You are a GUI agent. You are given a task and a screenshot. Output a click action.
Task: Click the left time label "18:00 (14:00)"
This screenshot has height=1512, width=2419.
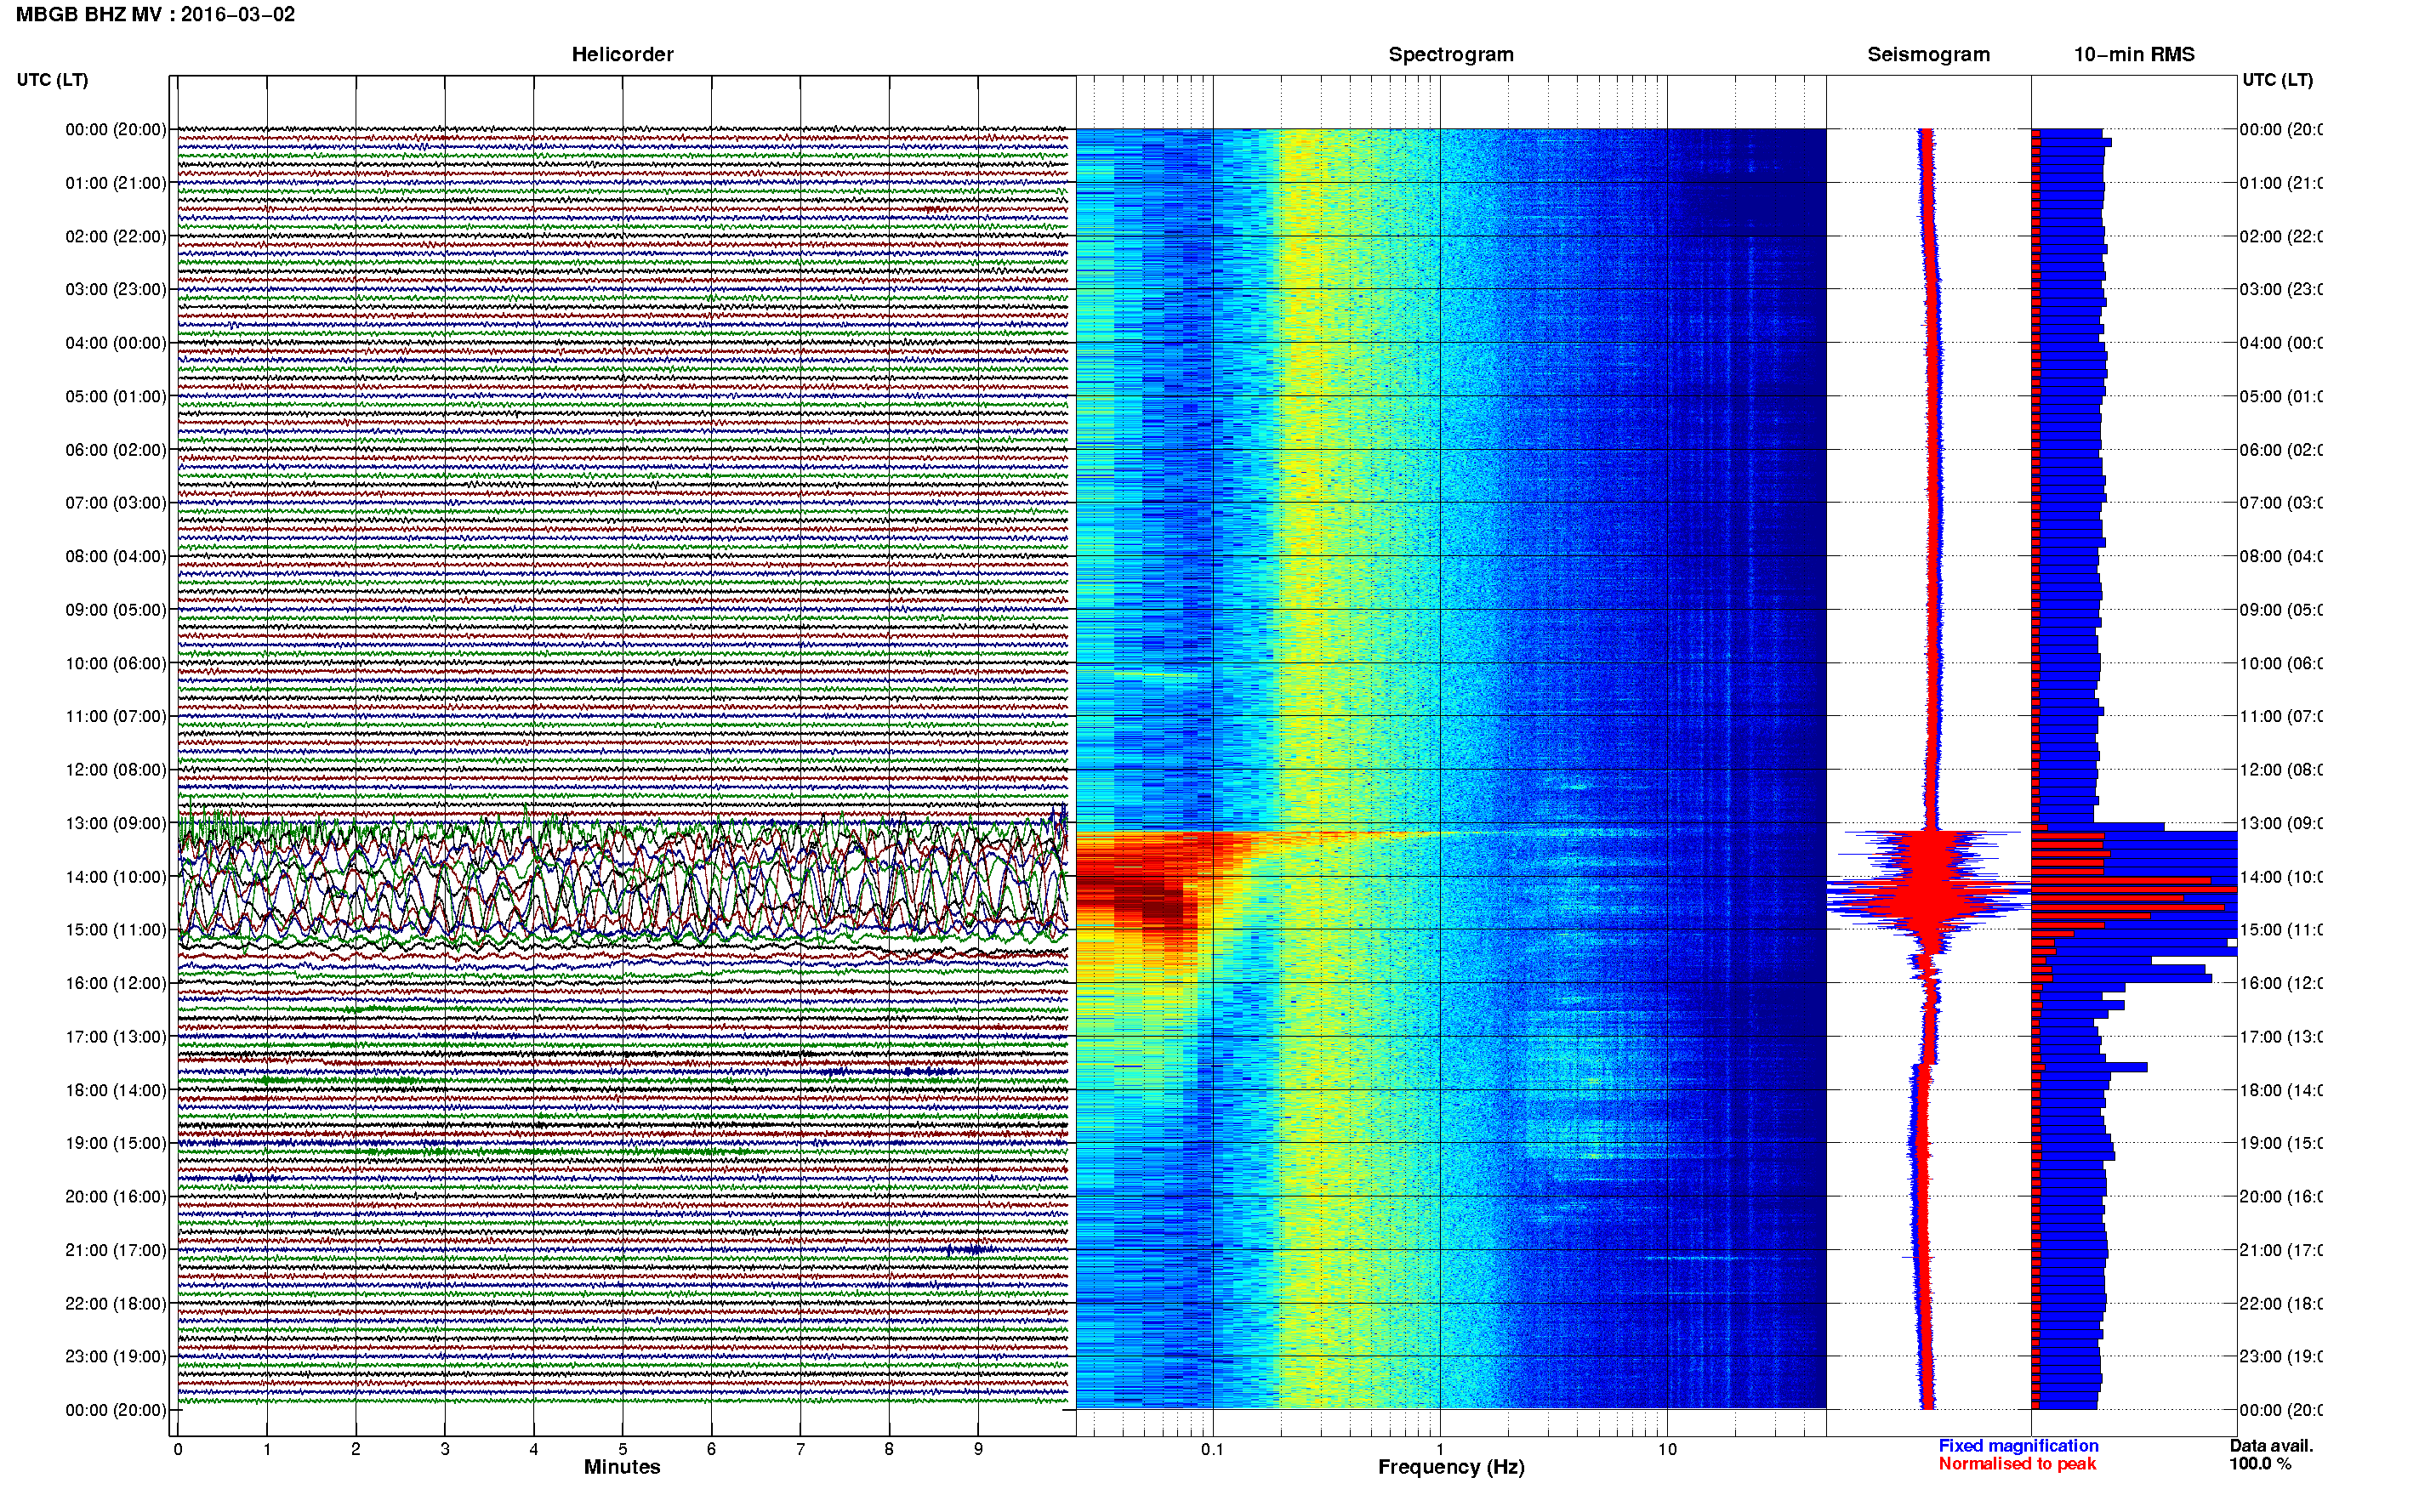click(116, 1090)
